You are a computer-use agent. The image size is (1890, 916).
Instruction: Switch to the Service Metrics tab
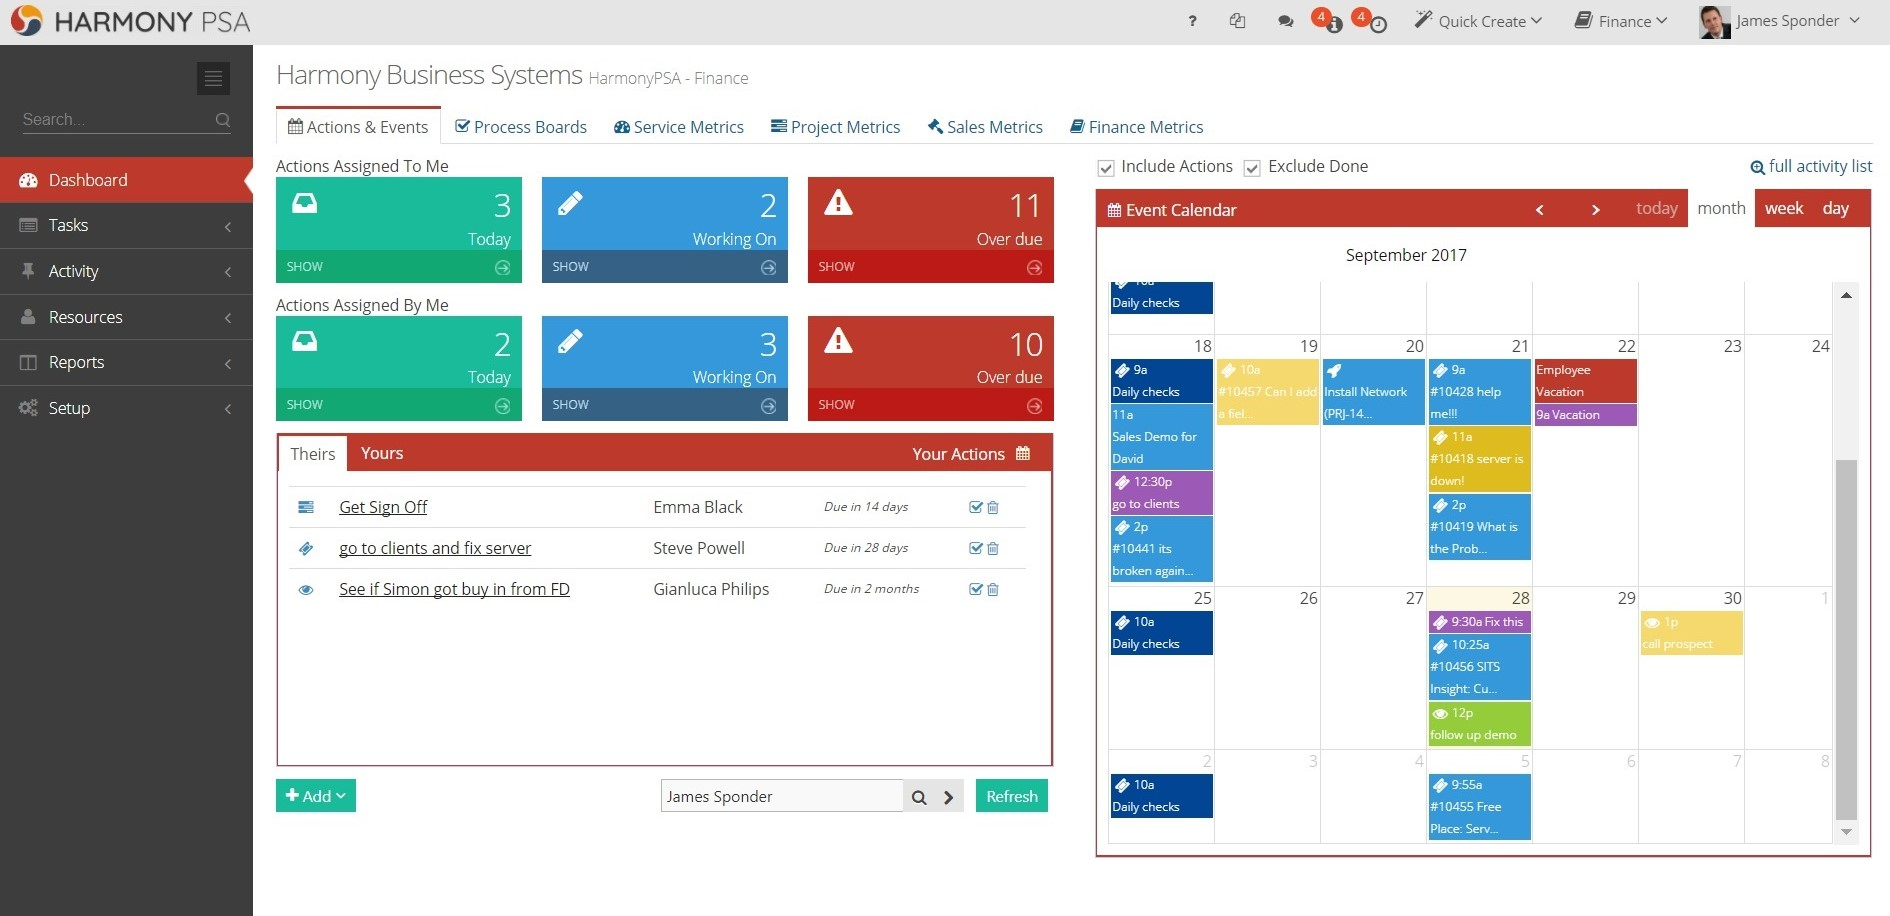click(679, 127)
